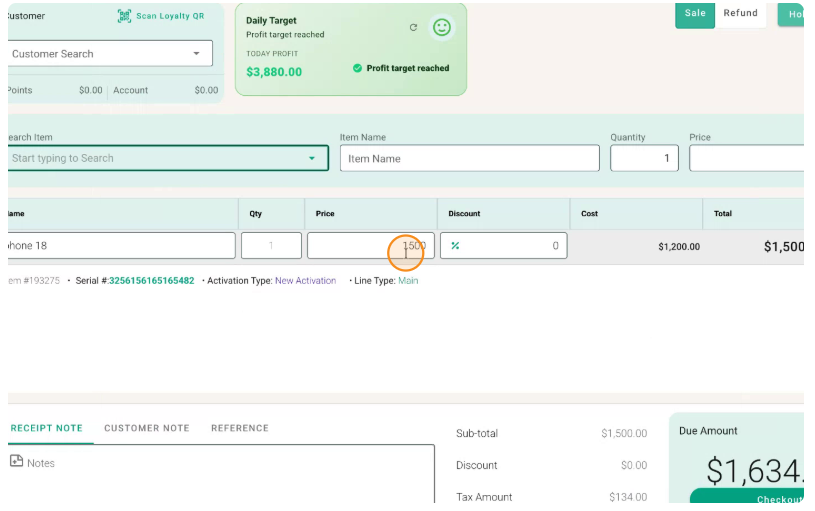Click the Qty field in iPhone 18 row

(271, 246)
